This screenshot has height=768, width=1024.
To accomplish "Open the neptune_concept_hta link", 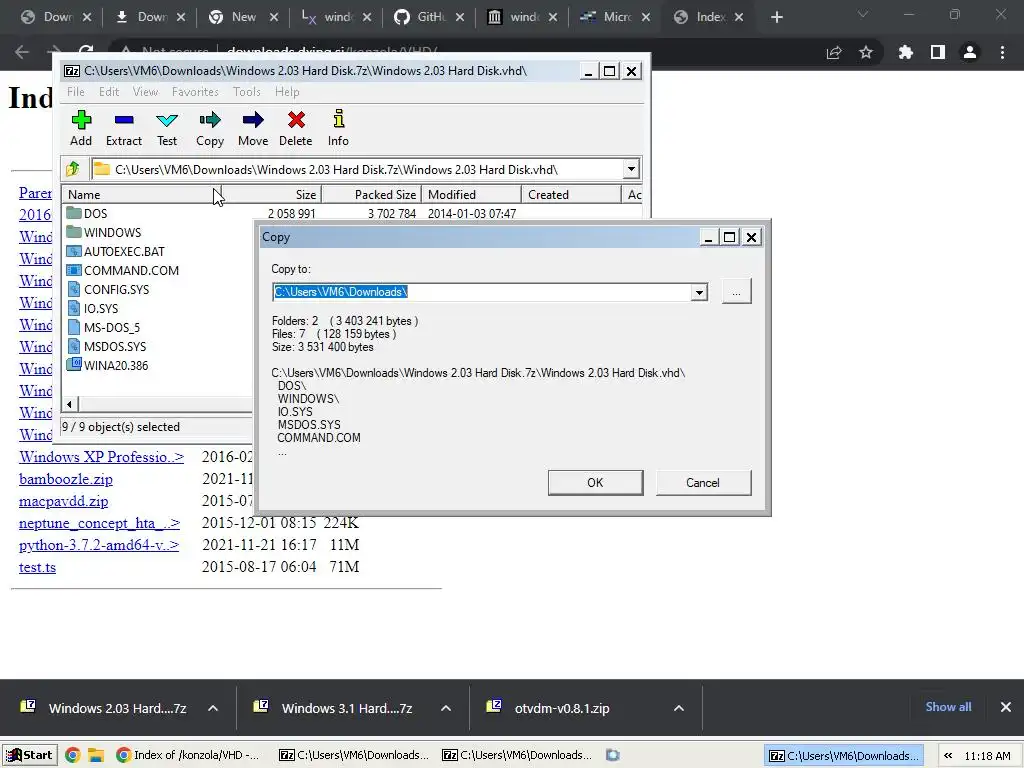I will [99, 523].
